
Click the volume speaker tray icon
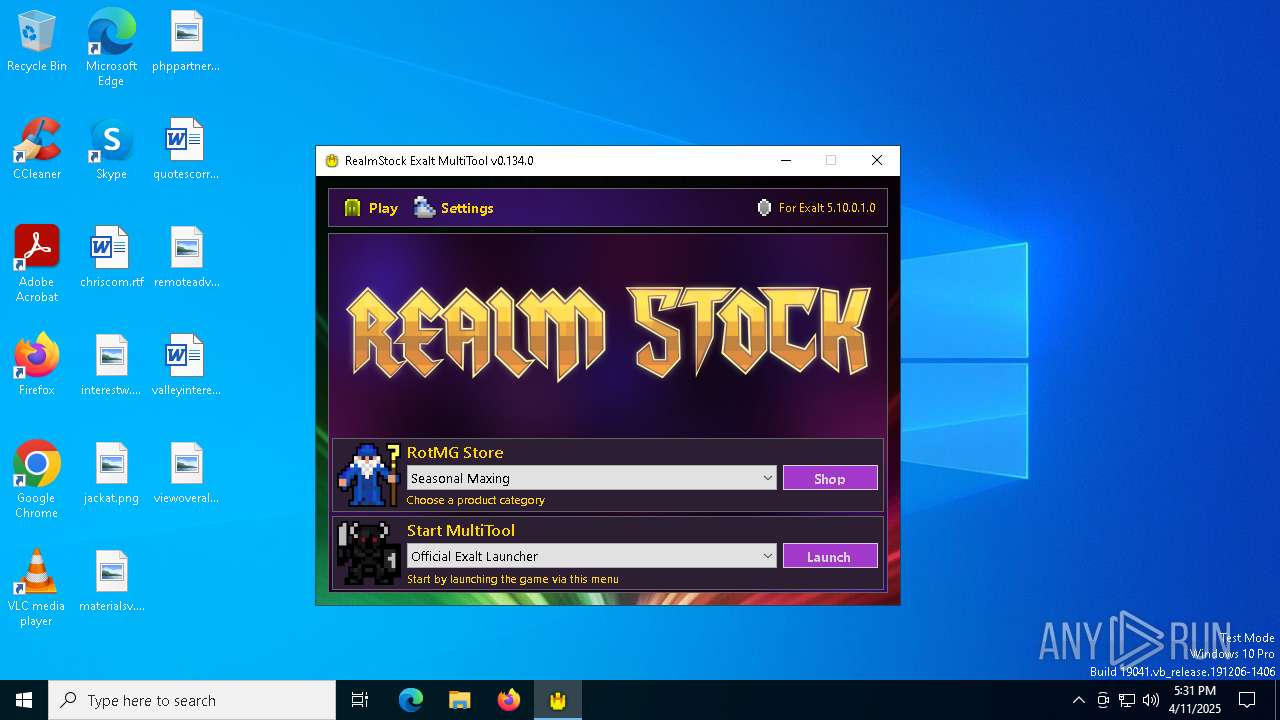[x=1151, y=700]
